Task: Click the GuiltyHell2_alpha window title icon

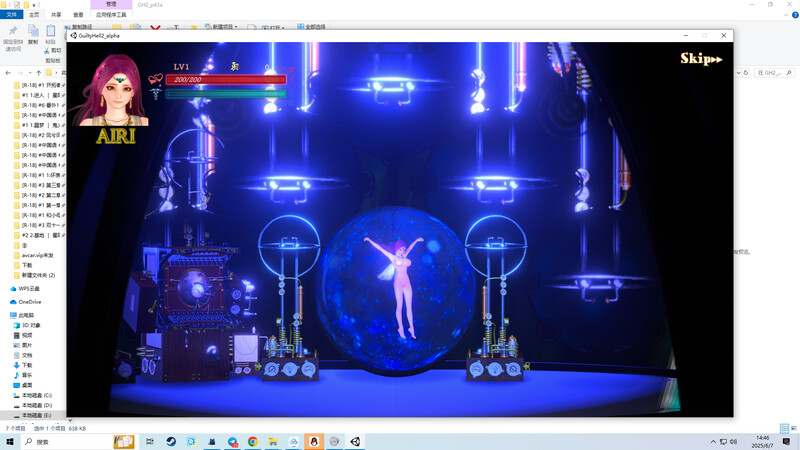Action: click(x=73, y=36)
